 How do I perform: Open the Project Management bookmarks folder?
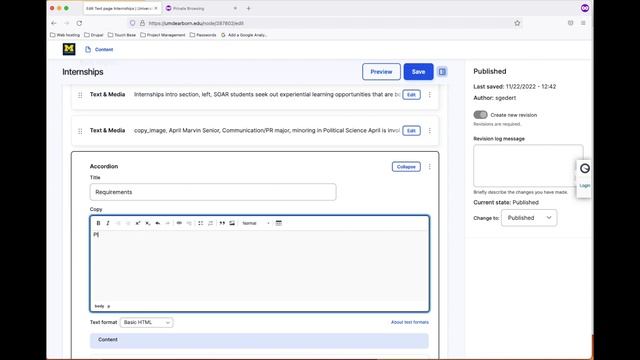click(x=162, y=35)
